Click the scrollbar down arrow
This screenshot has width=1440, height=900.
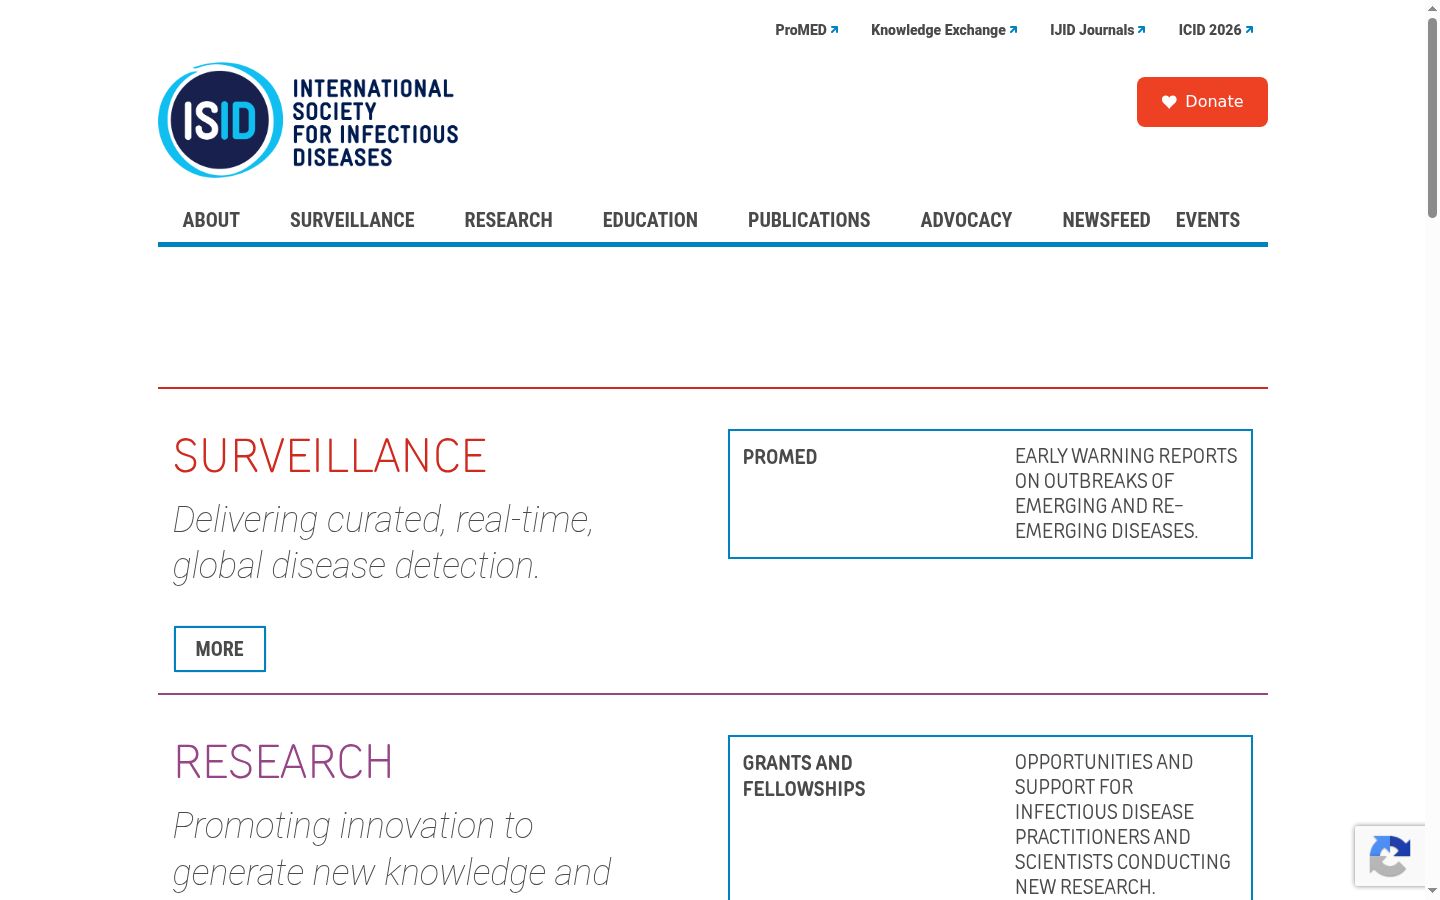pyautogui.click(x=1432, y=891)
